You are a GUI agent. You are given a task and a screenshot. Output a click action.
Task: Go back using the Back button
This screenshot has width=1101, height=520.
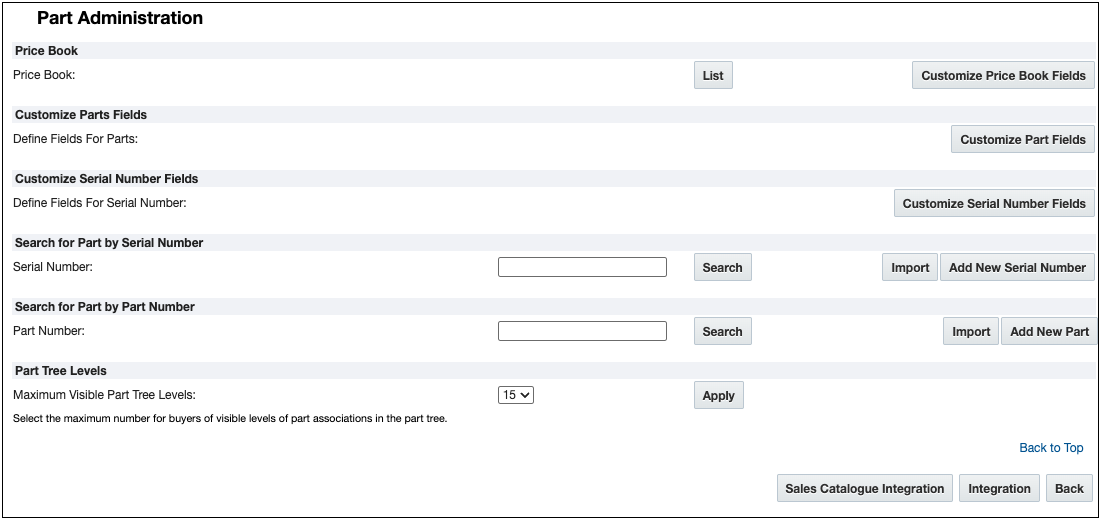pos(1069,488)
